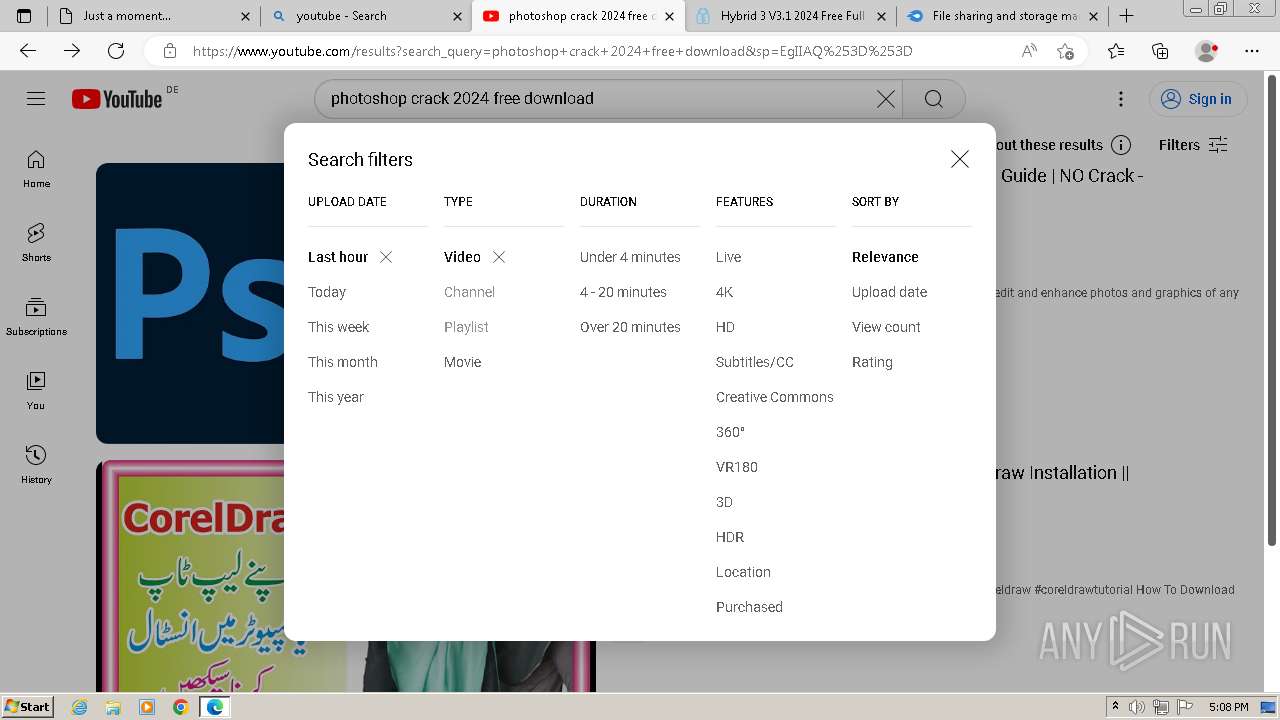The height and width of the screenshot is (720, 1280).
Task: Filter by This week upload date
Action: [x=338, y=327]
